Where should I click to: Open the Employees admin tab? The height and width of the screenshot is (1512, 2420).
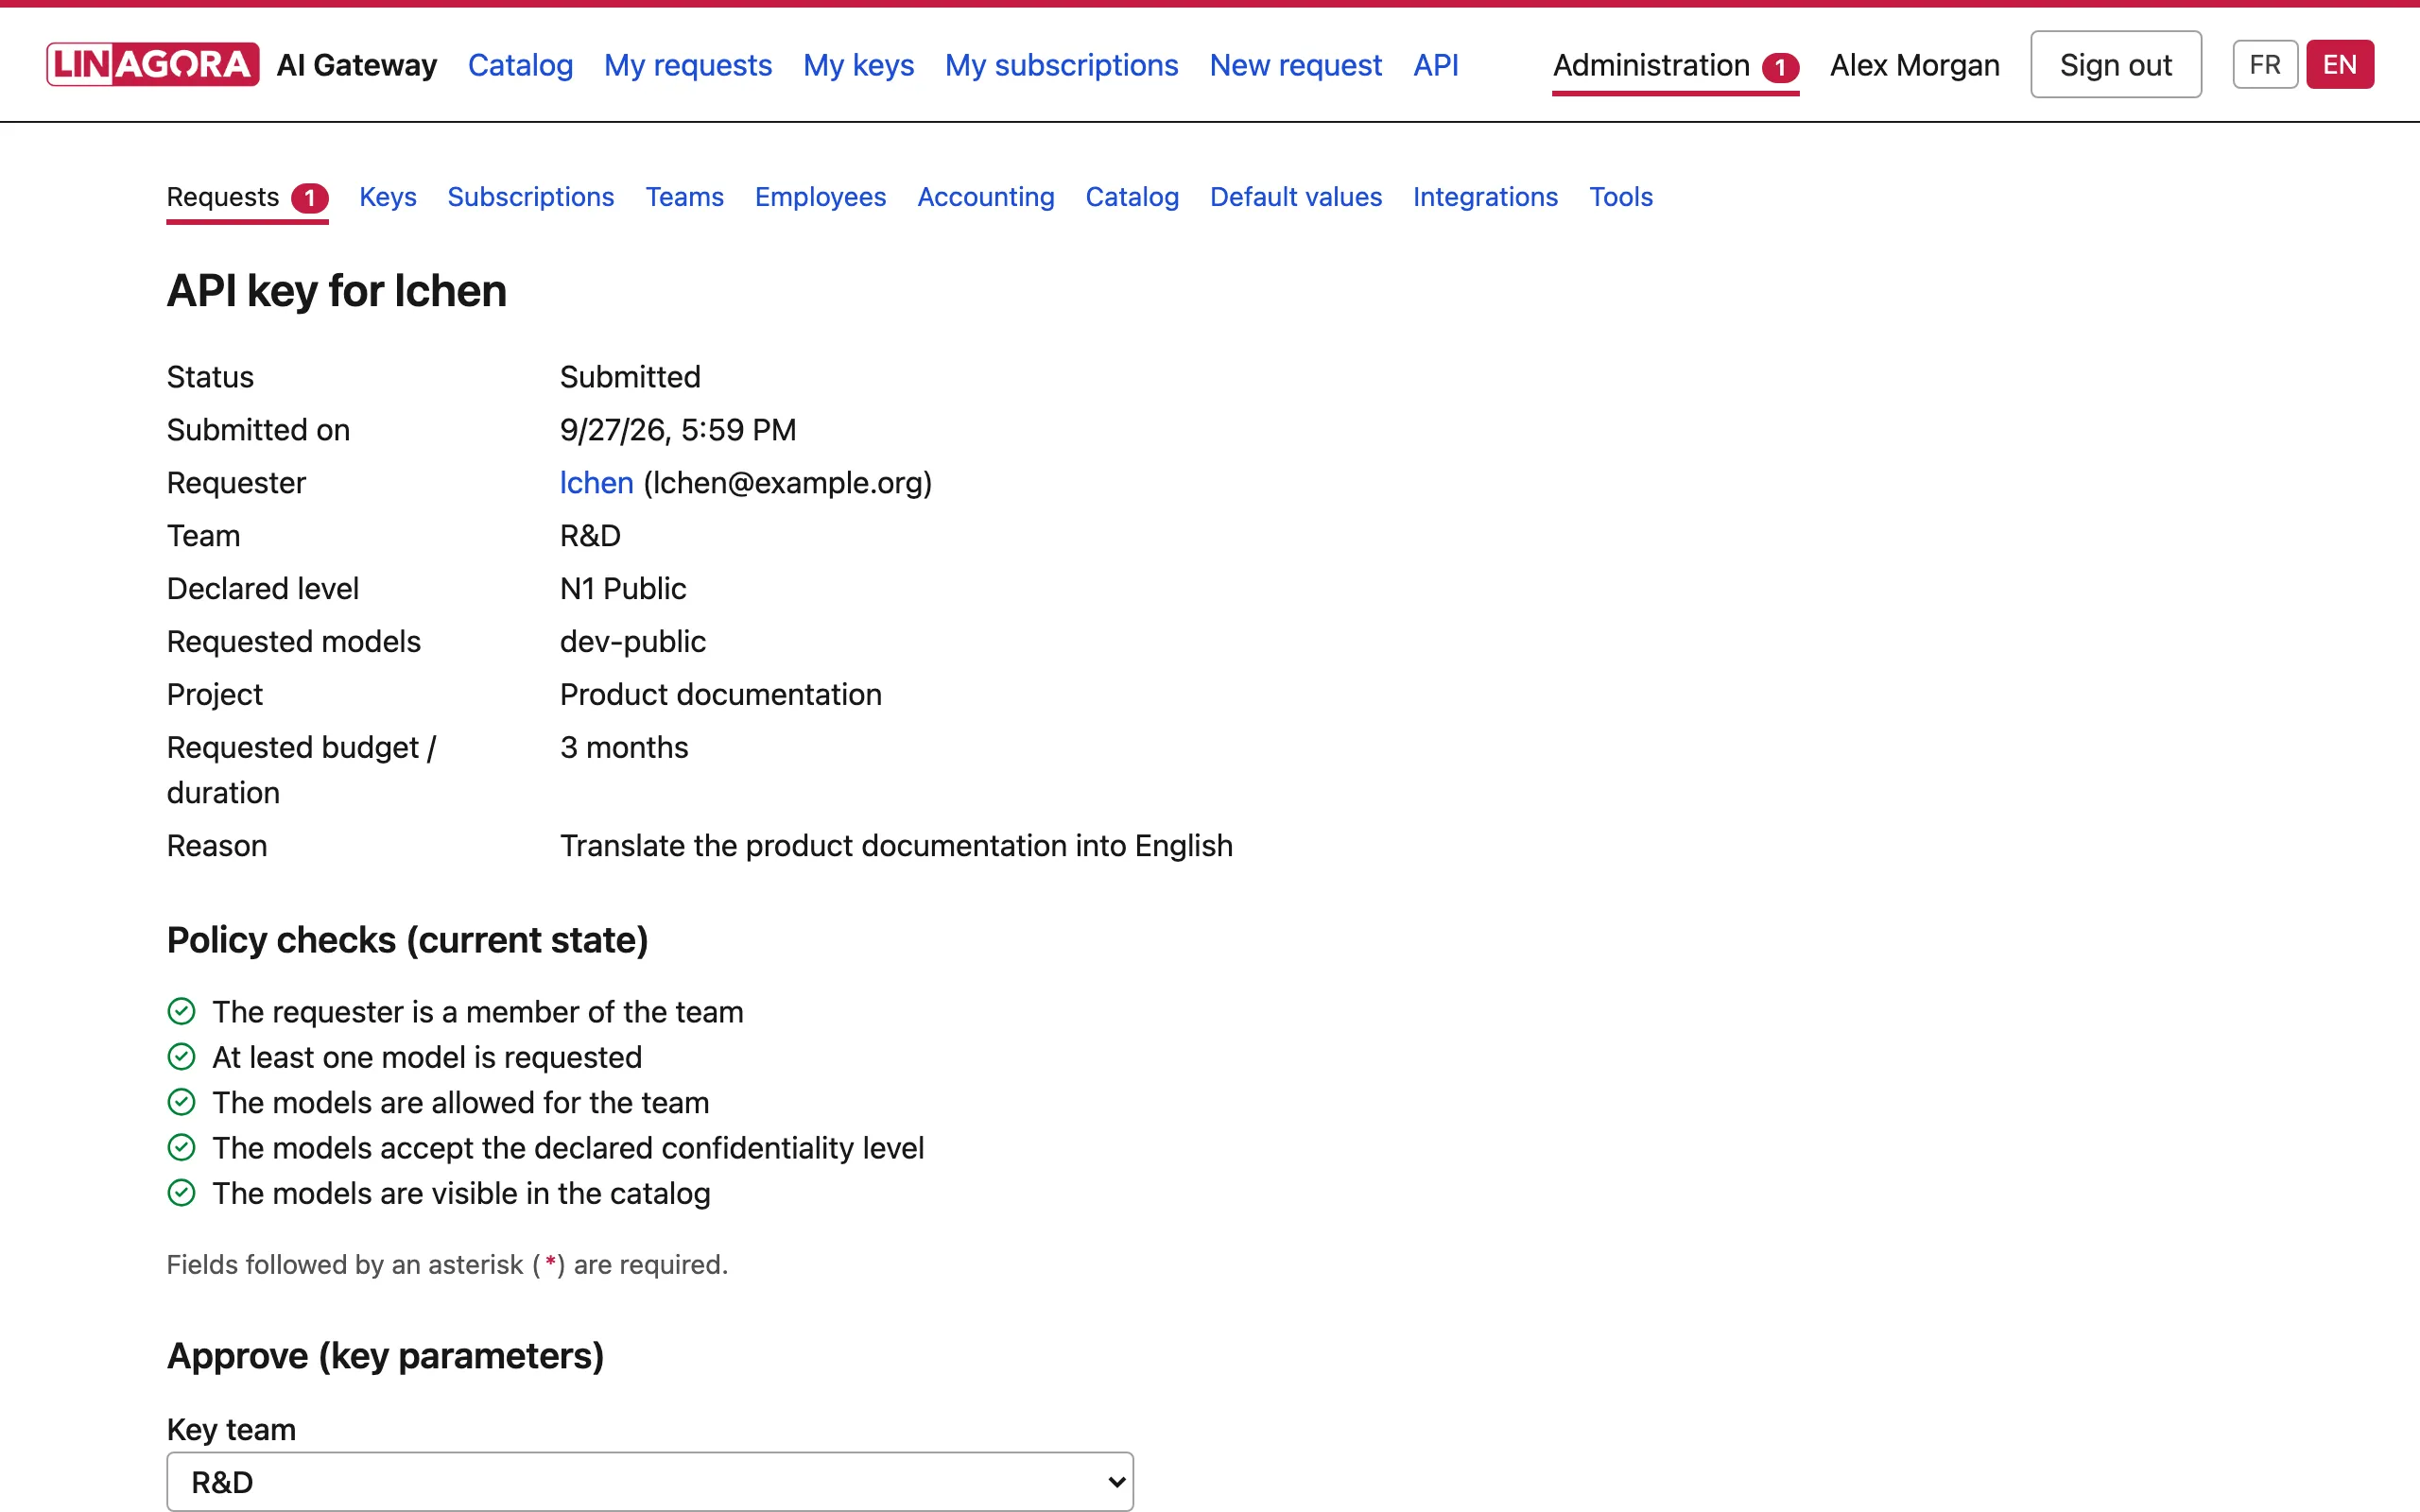(821, 197)
